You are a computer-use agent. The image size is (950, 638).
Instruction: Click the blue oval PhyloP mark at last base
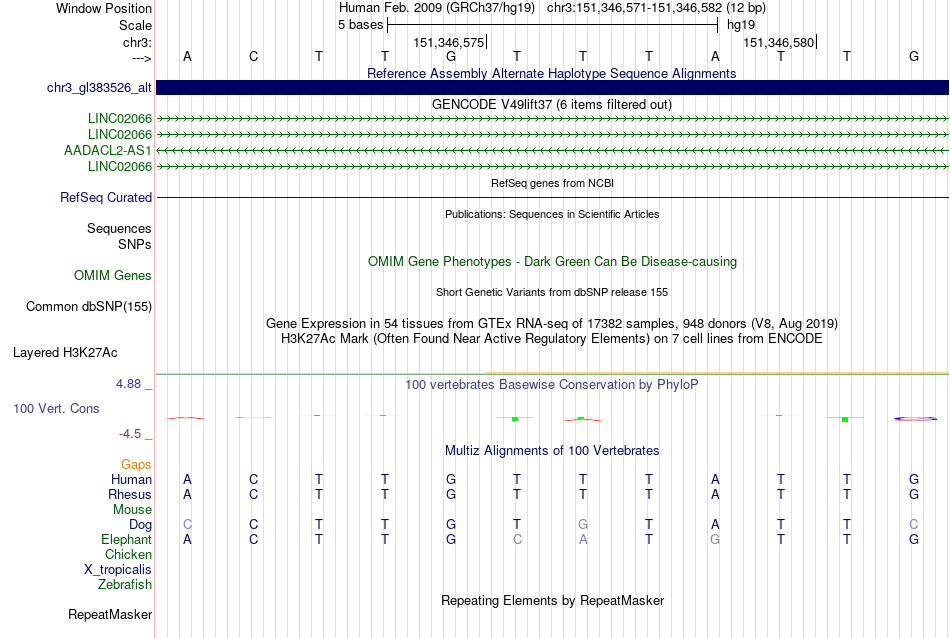915,419
